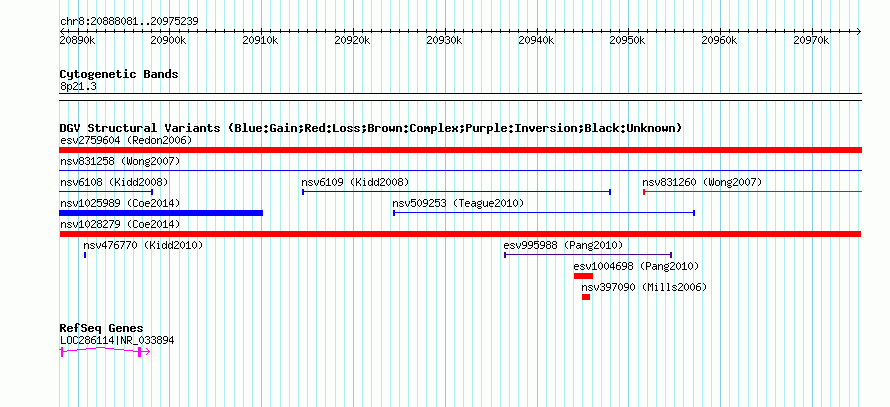Click the nsv6109 blue gain bar

pos(456,192)
